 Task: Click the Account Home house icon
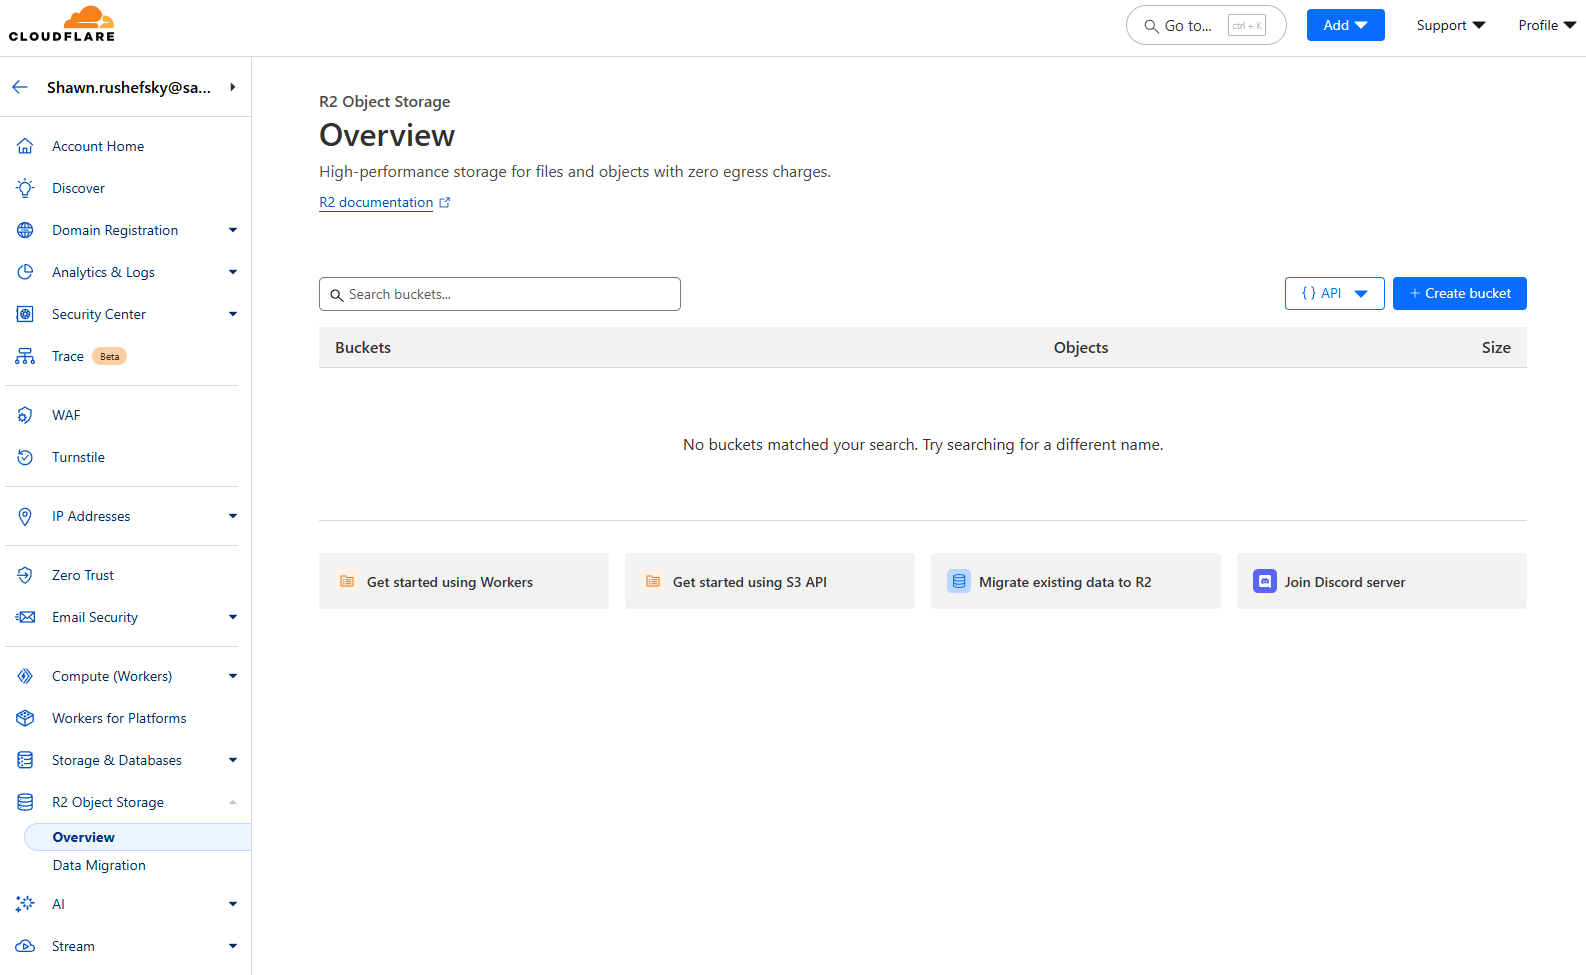pos(25,146)
